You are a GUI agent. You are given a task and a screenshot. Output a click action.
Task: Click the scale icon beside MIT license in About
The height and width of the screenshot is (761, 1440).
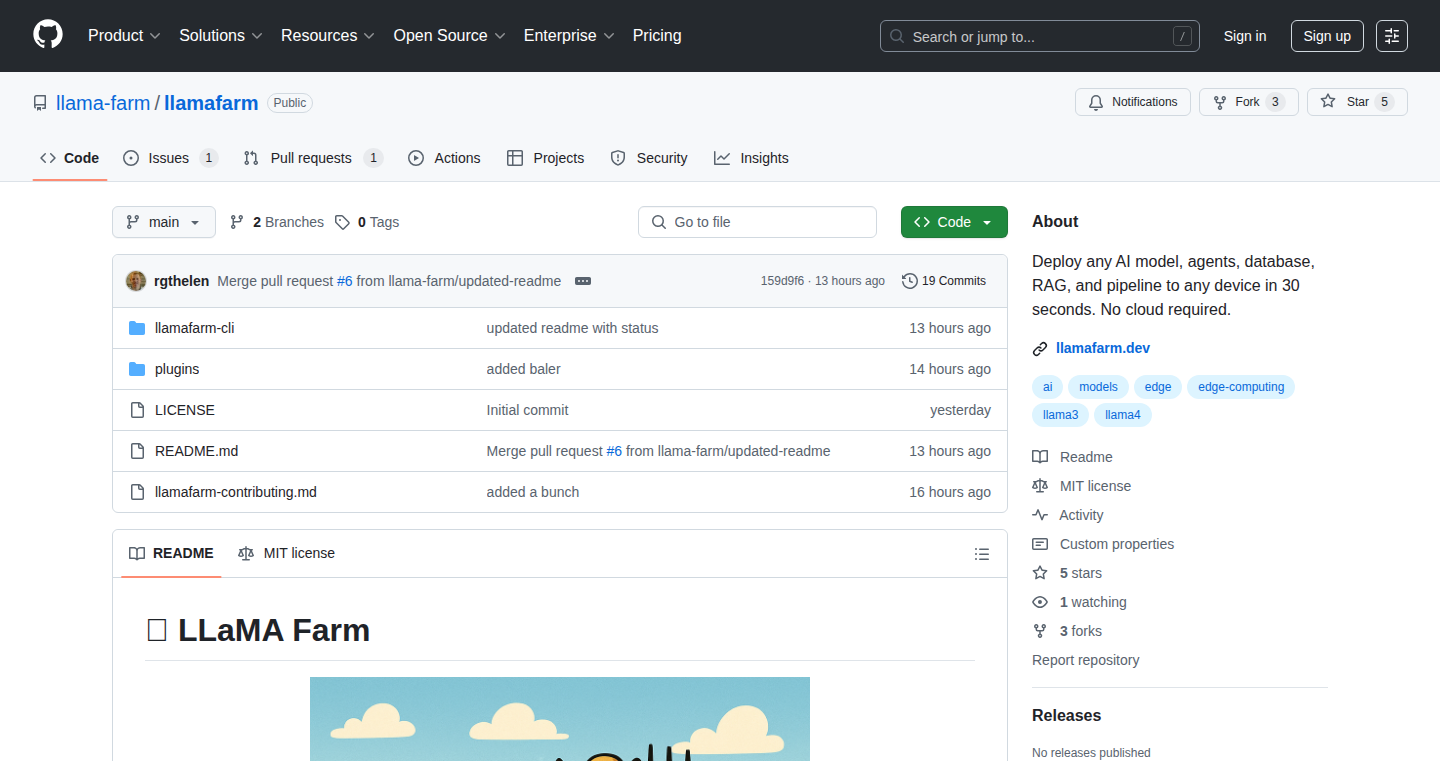coord(1040,486)
